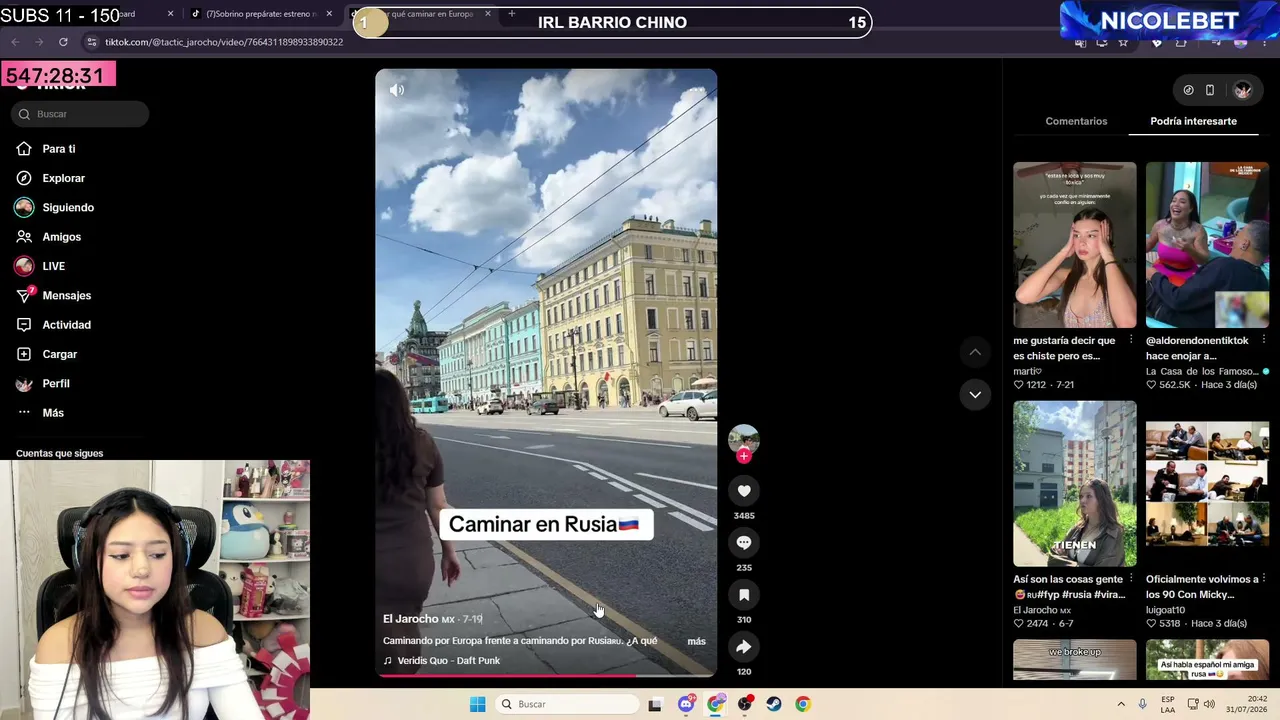Select the Podría interesarte tab

tap(1193, 121)
